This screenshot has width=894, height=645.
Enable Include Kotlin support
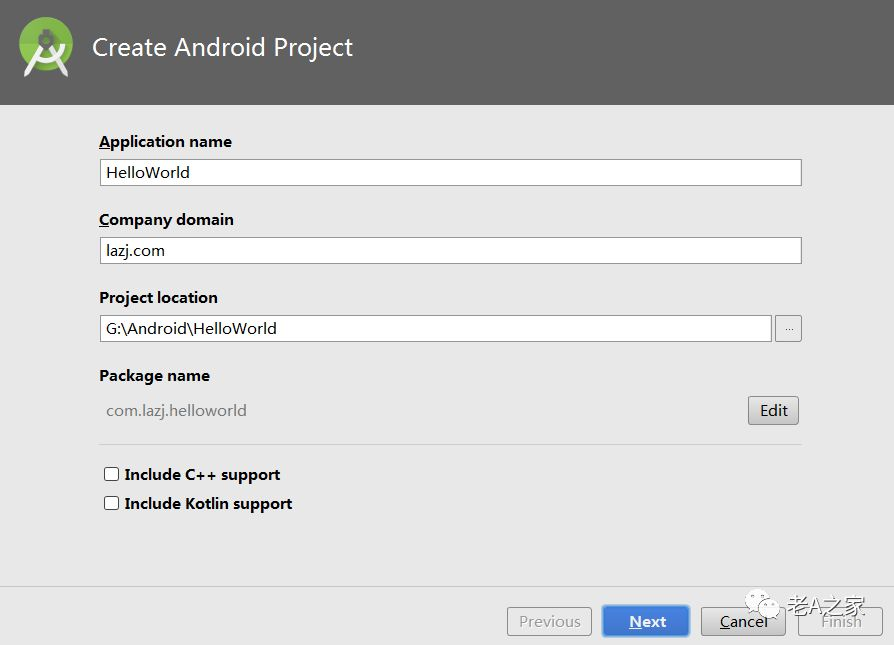click(x=111, y=502)
